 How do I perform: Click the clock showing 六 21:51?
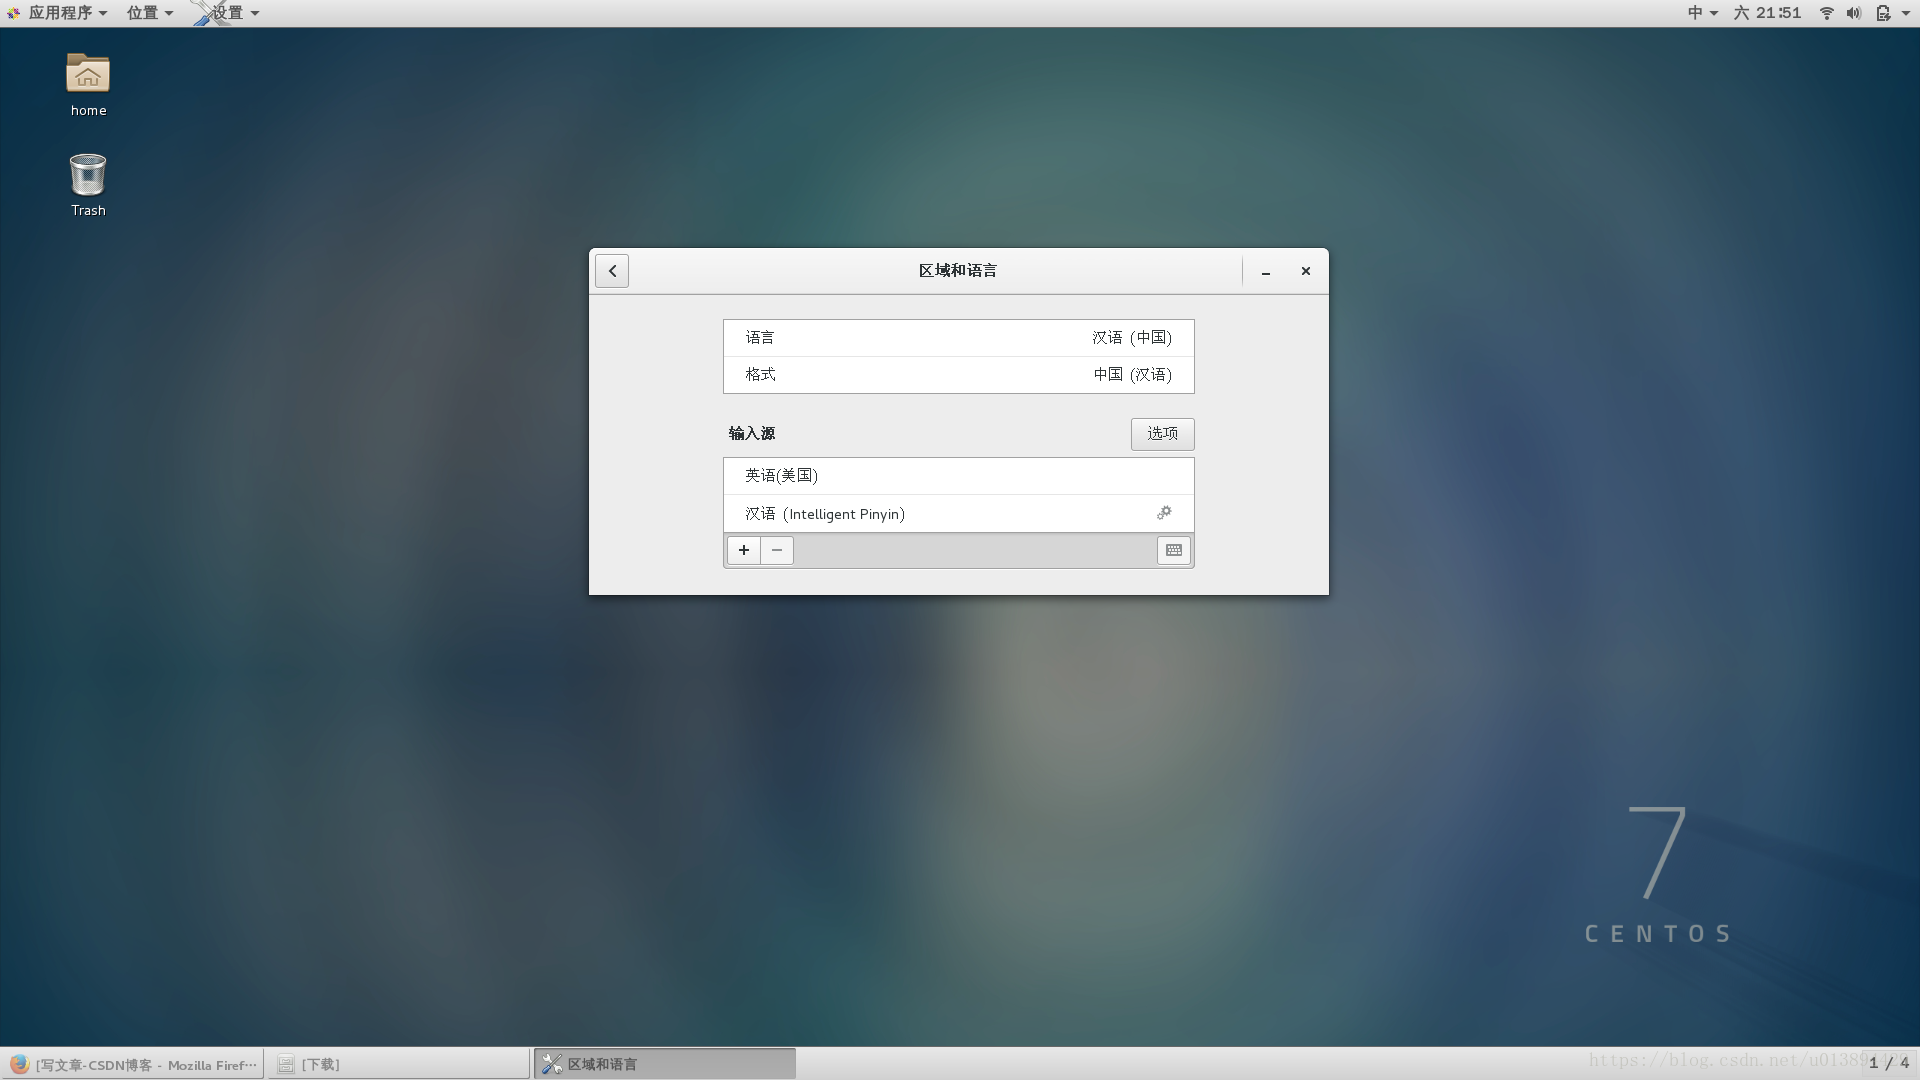tap(1767, 13)
